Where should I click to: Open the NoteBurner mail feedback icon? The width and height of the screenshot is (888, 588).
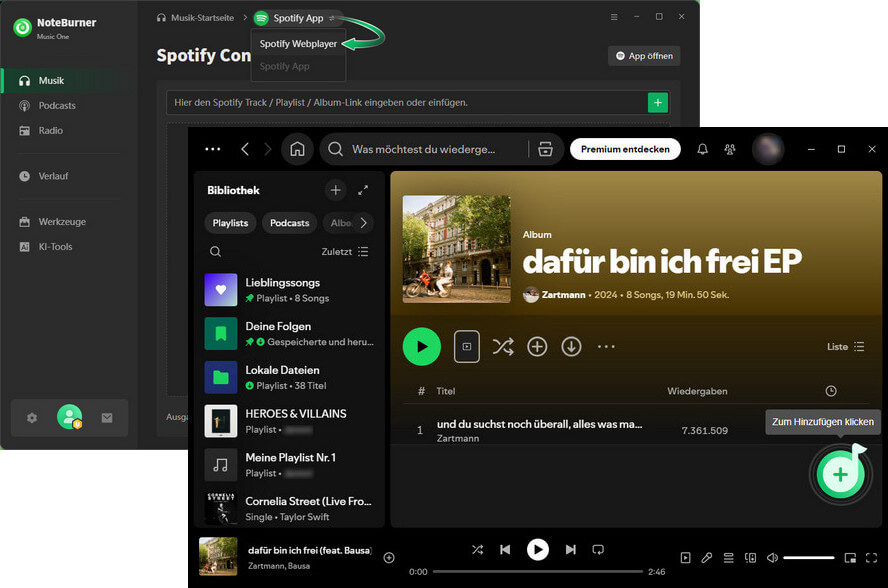click(107, 418)
